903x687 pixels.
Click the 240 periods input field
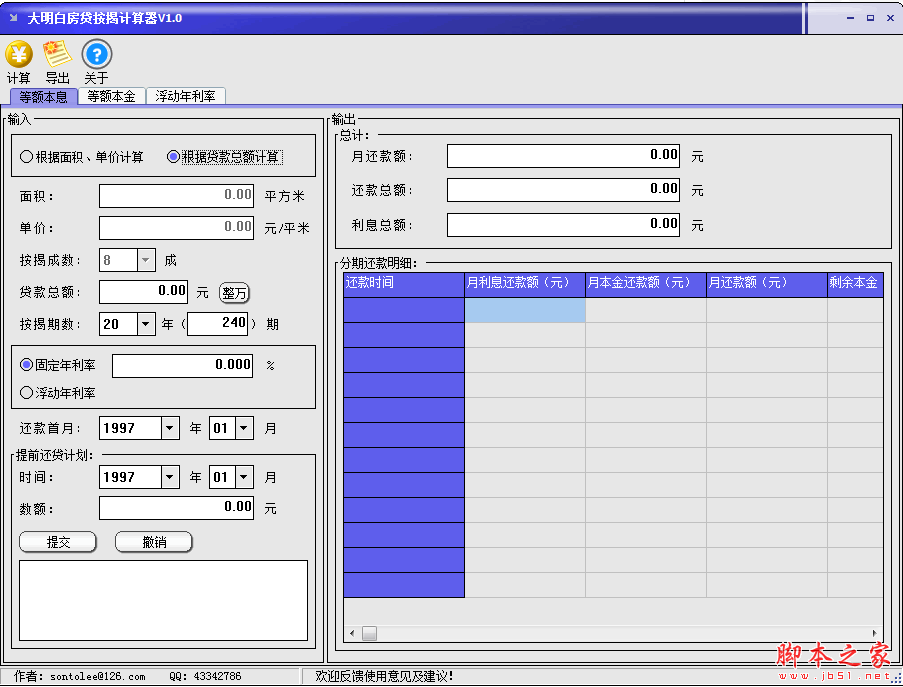pos(218,324)
